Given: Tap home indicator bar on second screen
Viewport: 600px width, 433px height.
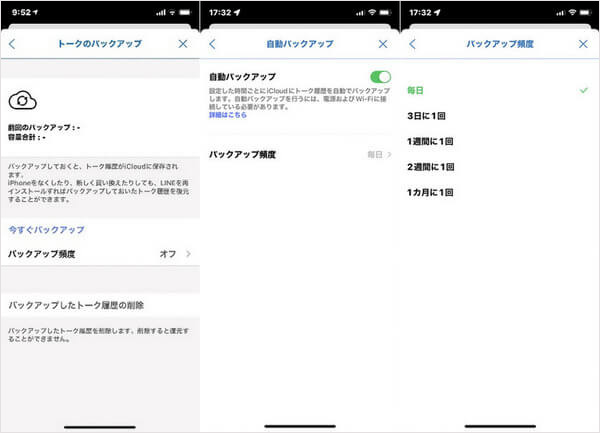Looking at the screenshot, I should click(300, 426).
